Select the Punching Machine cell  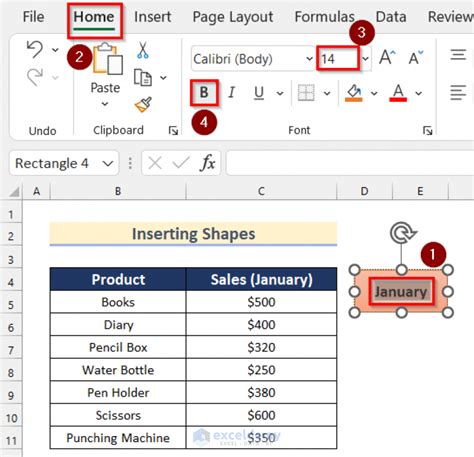coord(118,438)
